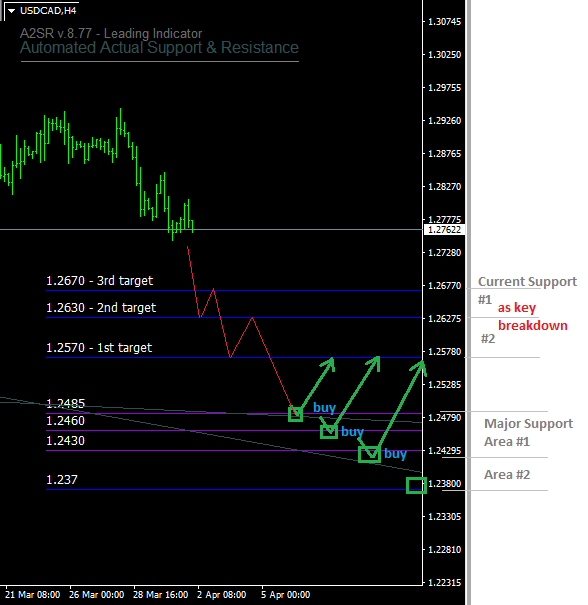Image resolution: width=588 pixels, height=605 pixels.
Task: Click the 1.26770 price axis value
Action: coord(444,286)
